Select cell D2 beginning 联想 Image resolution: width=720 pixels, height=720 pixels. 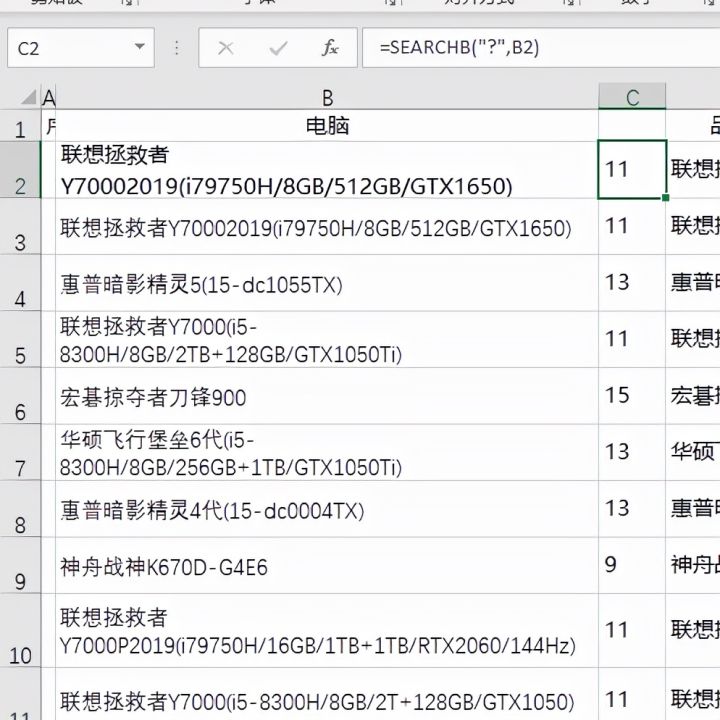(693, 170)
